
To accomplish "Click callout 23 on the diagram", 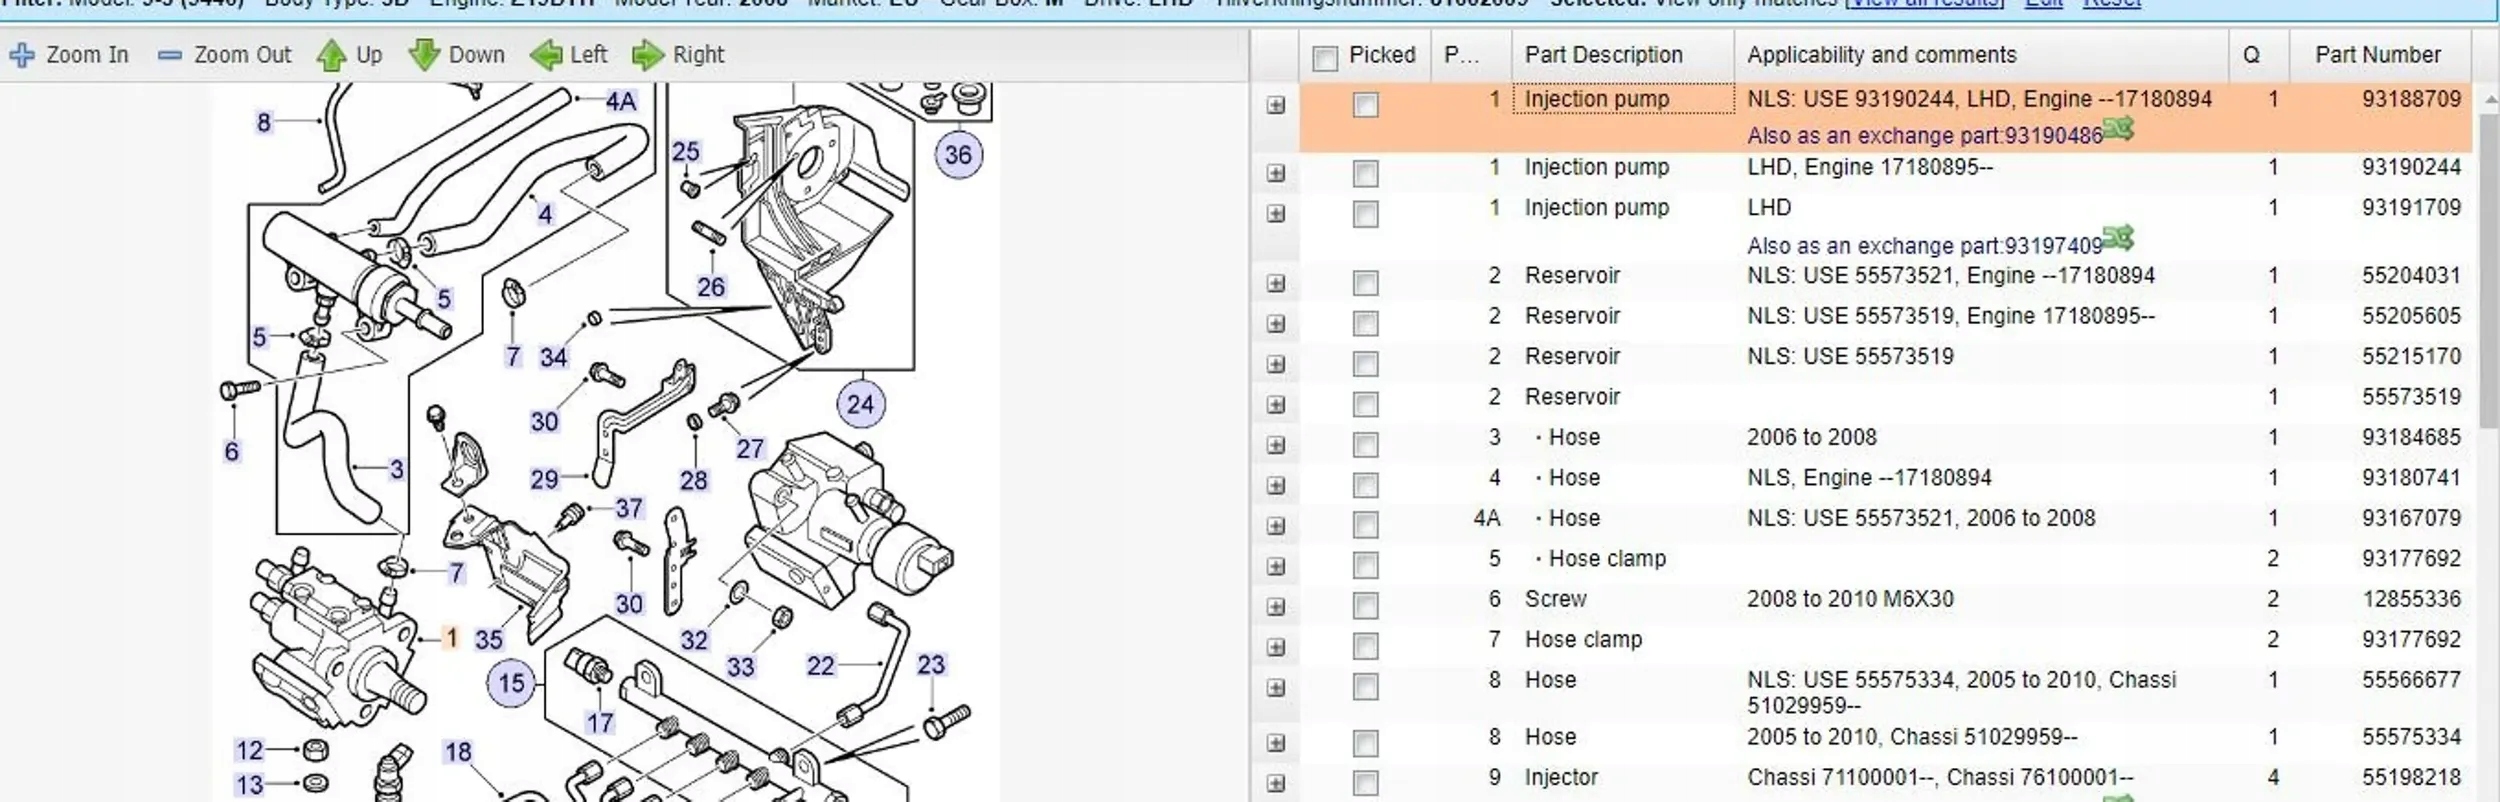I will (931, 664).
